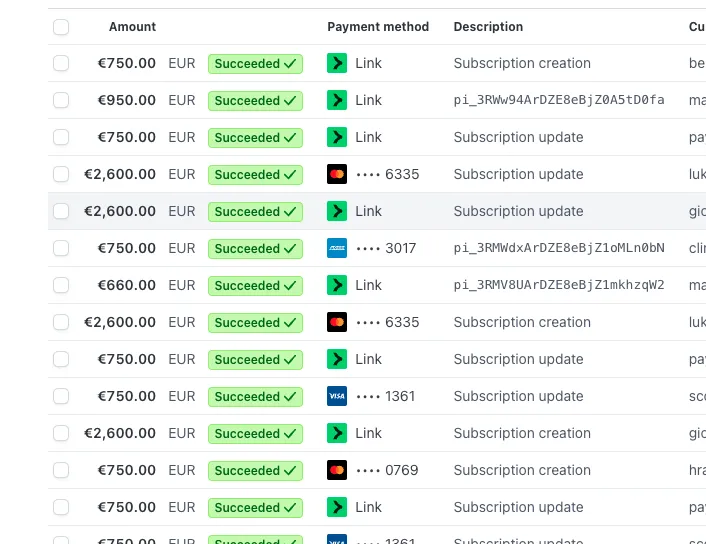Click Mastercard icon on 6335 Subscription creation row
Screen dimensions: 706x544
tap(337, 322)
